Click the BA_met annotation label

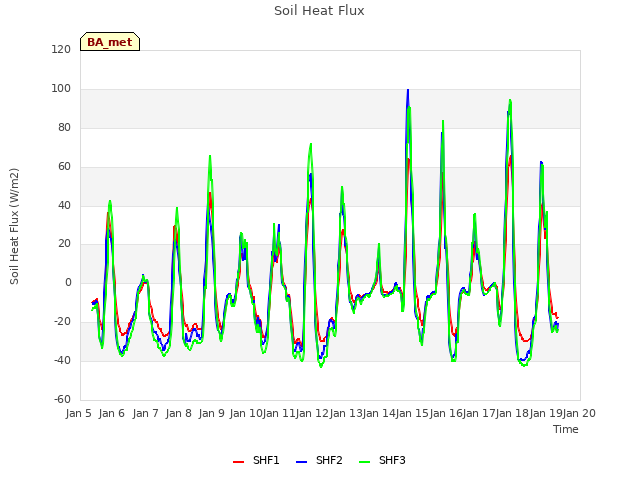(x=110, y=42)
